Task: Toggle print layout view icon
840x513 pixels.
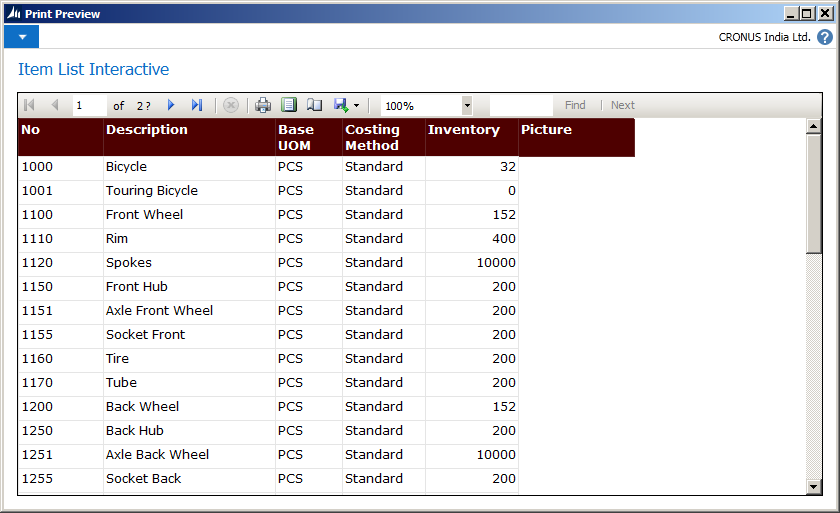Action: tap(289, 105)
